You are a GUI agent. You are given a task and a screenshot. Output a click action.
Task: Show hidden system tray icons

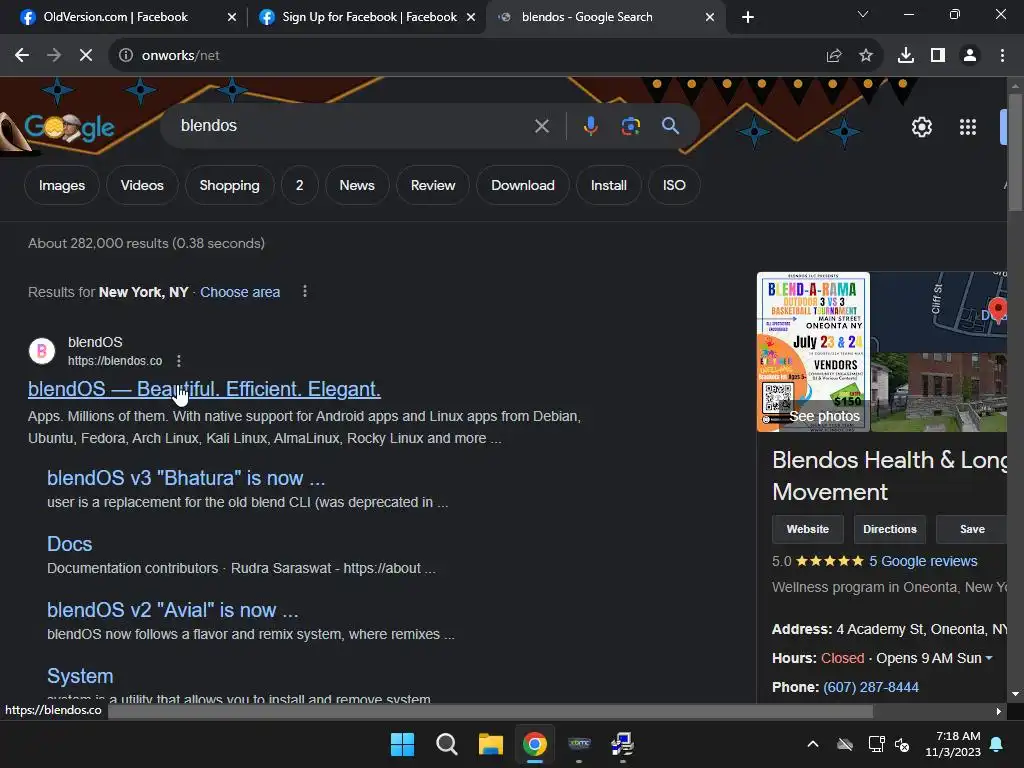812,744
